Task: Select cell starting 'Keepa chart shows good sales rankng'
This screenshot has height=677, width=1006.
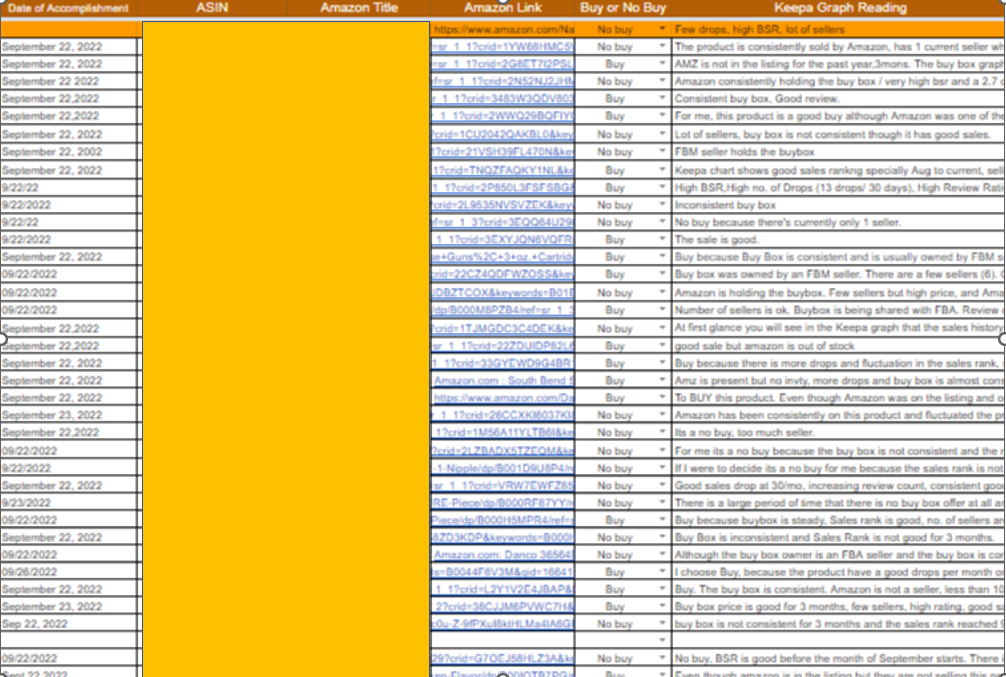Action: point(839,171)
